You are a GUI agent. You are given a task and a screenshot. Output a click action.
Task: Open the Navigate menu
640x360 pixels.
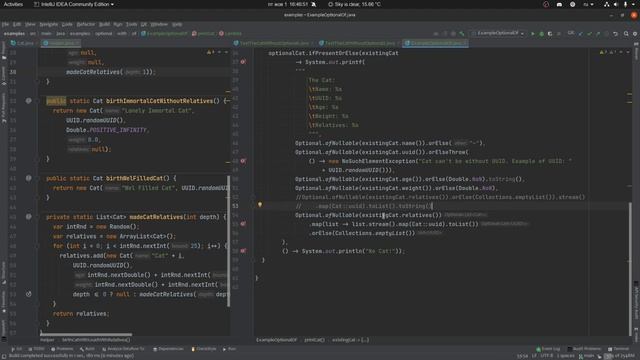[49, 24]
